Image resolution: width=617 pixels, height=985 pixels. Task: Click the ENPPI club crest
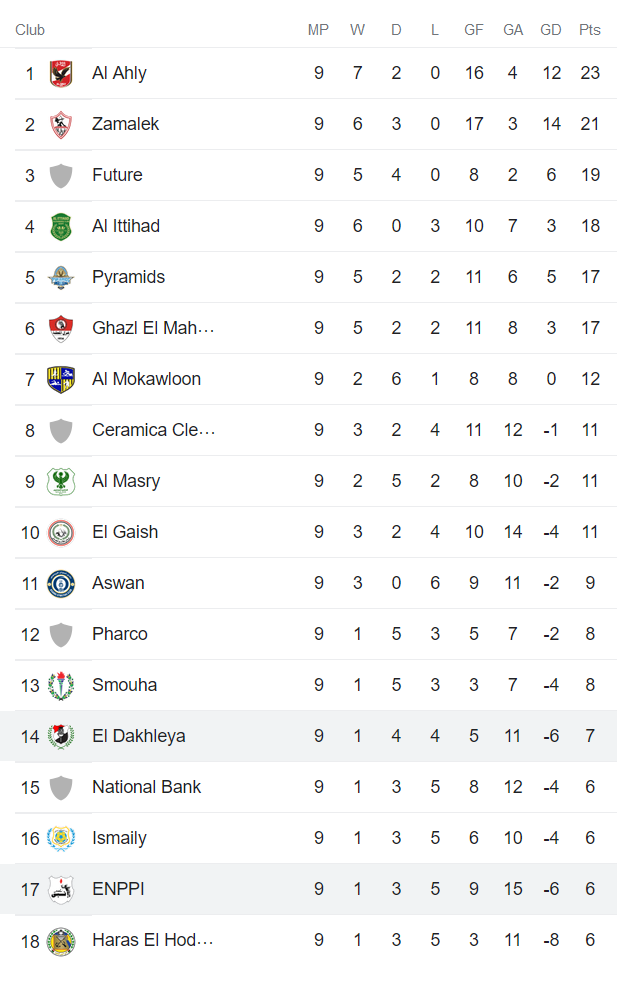coord(60,888)
